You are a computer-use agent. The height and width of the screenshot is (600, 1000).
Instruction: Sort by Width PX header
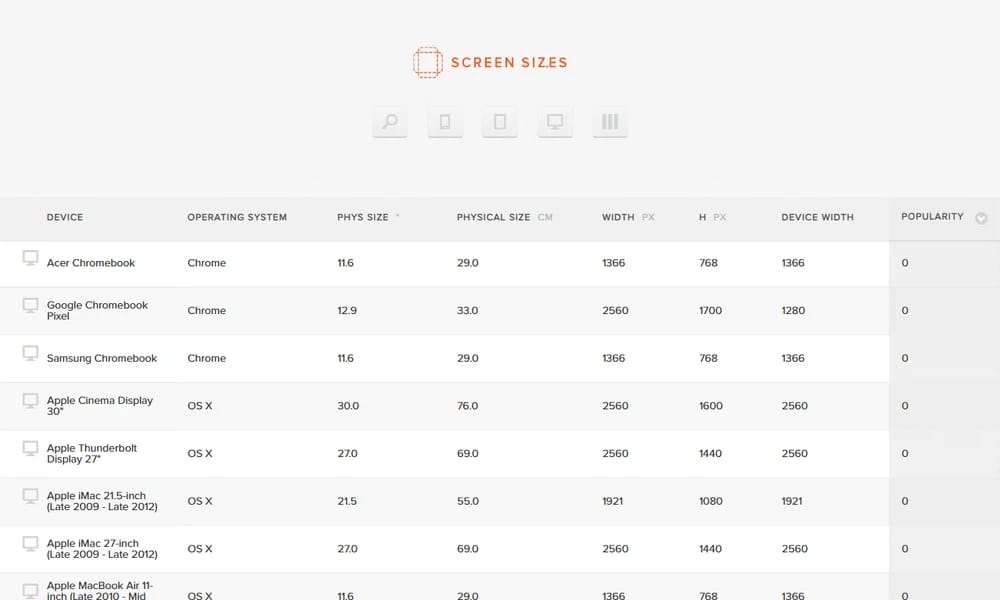point(628,217)
